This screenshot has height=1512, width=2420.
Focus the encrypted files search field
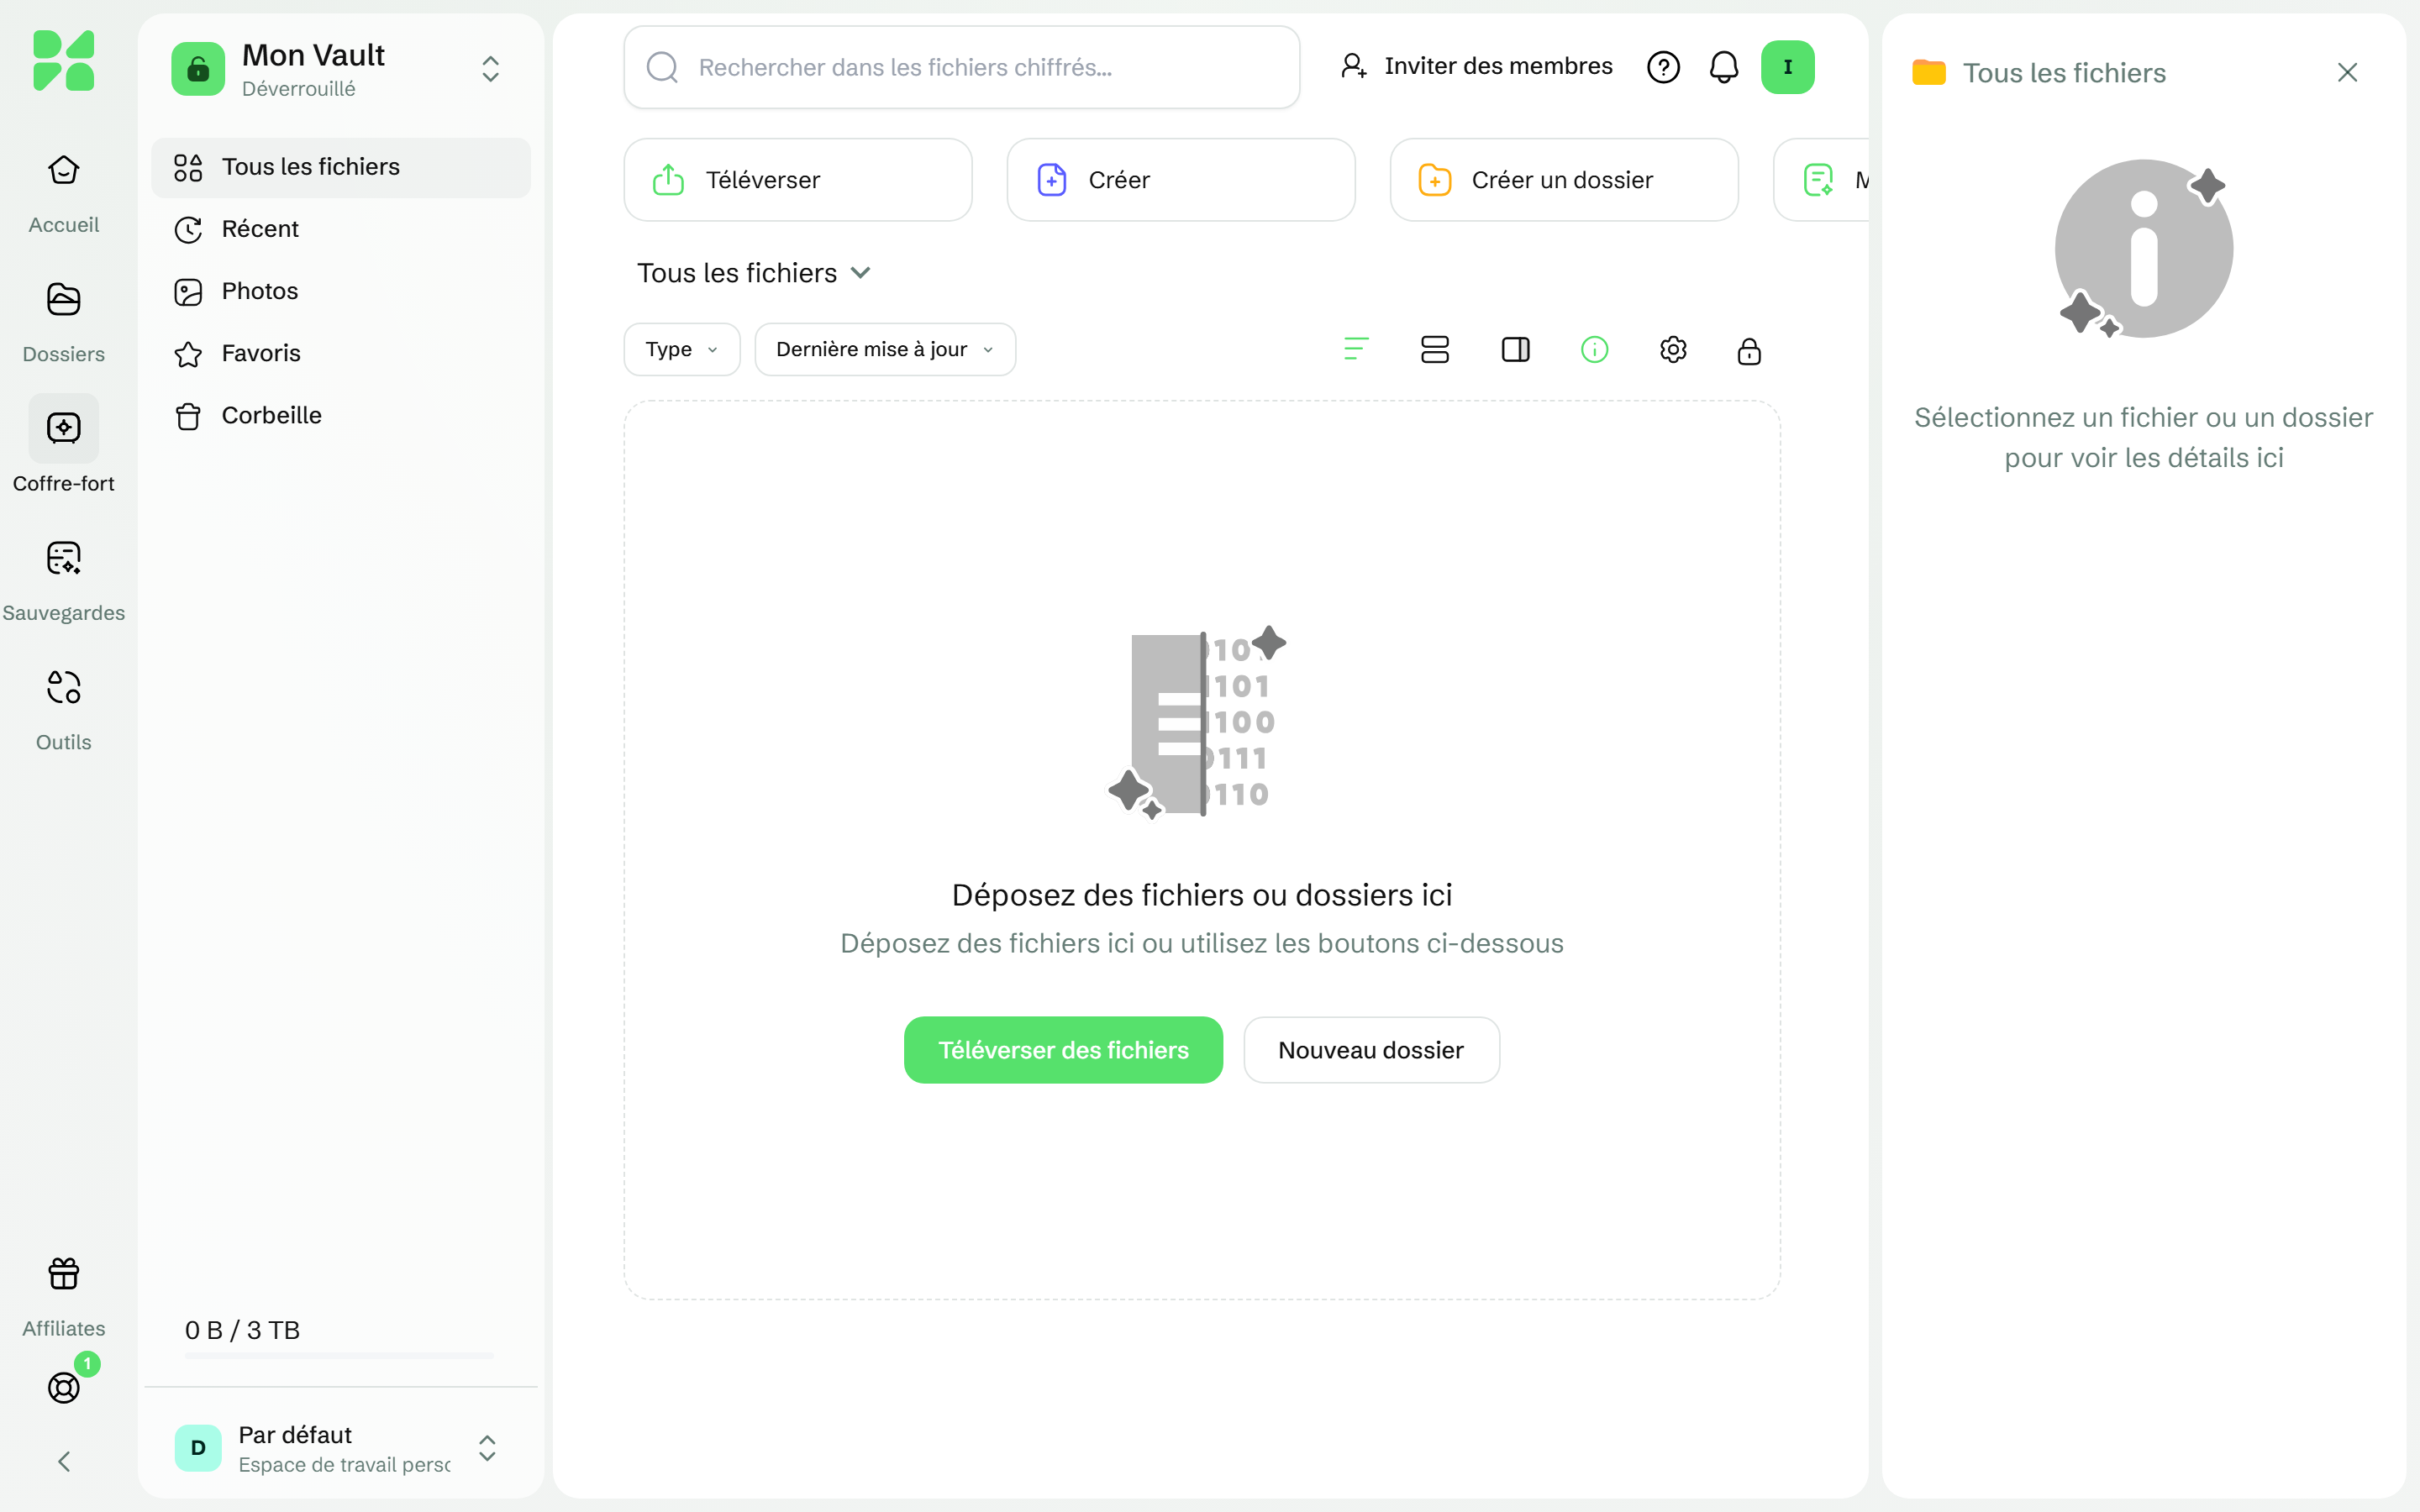pyautogui.click(x=961, y=67)
